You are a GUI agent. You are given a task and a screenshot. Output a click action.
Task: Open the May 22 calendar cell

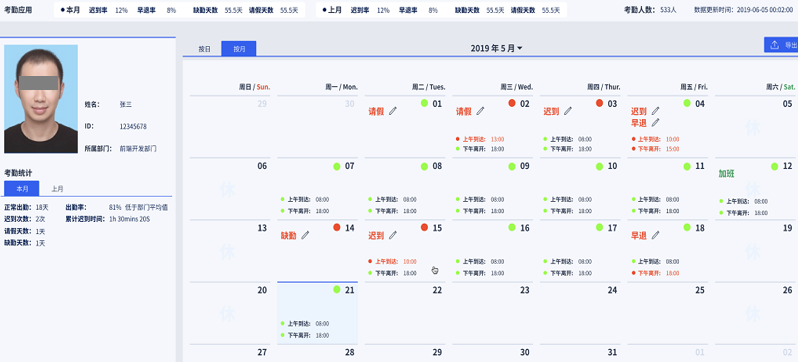pos(405,313)
